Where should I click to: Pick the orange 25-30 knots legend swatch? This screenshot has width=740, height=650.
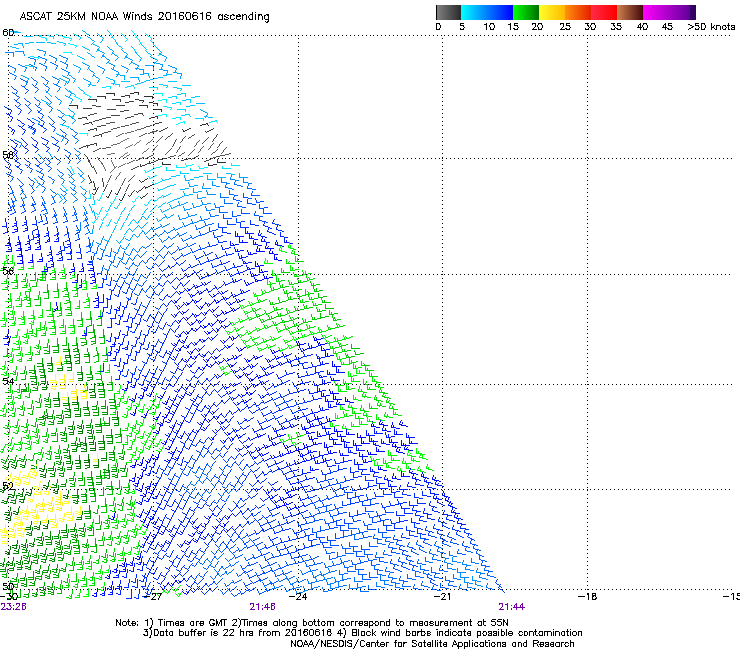[578, 12]
